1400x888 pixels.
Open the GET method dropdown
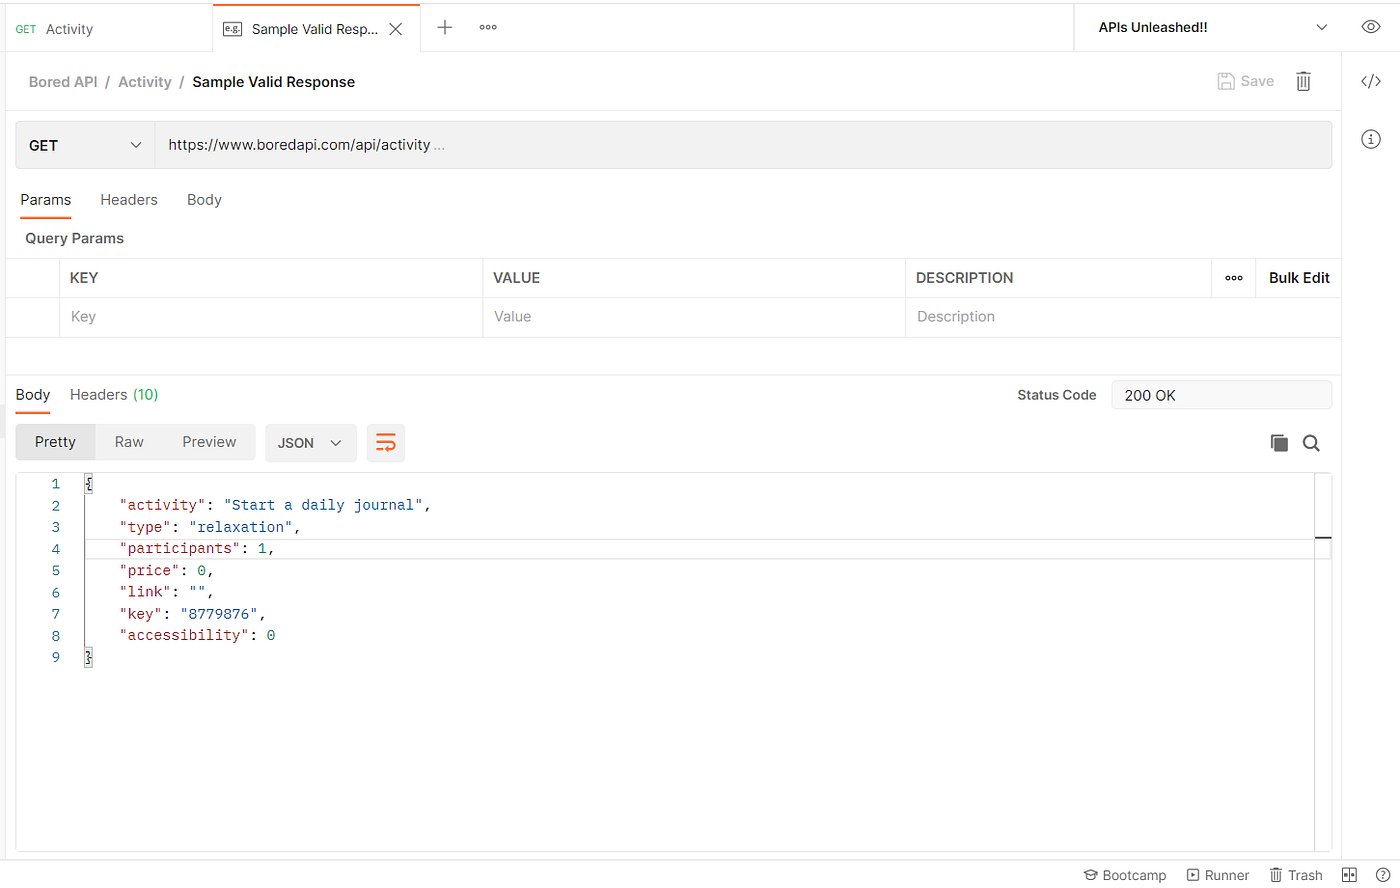pos(84,144)
